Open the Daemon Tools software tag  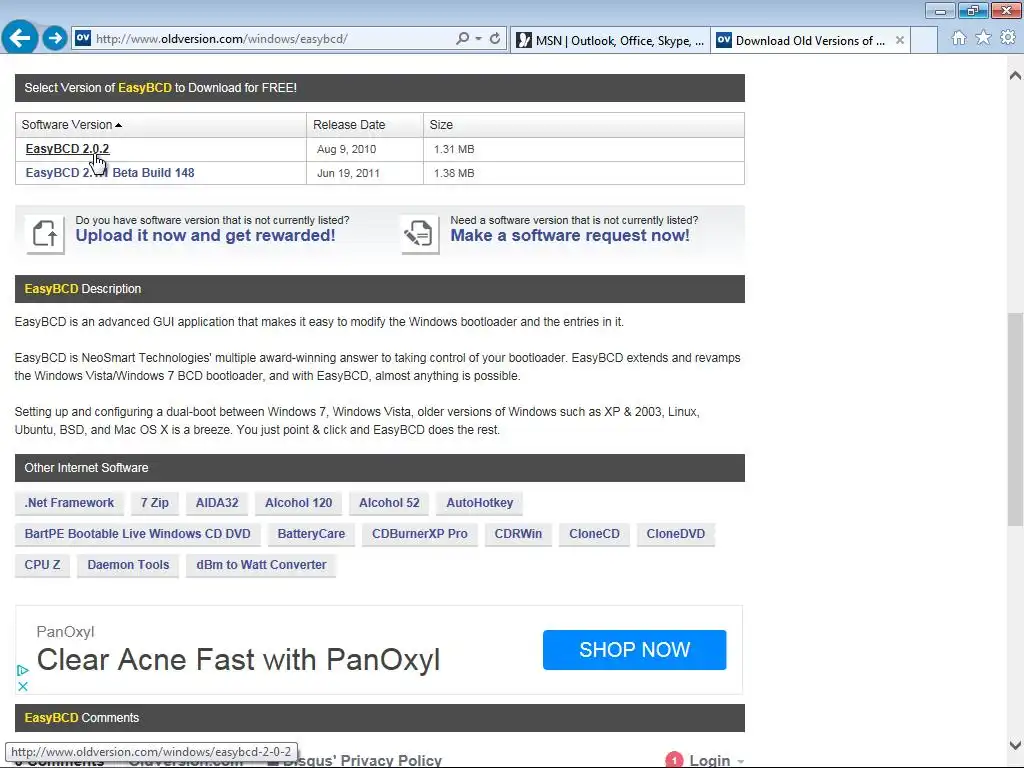[x=128, y=565]
